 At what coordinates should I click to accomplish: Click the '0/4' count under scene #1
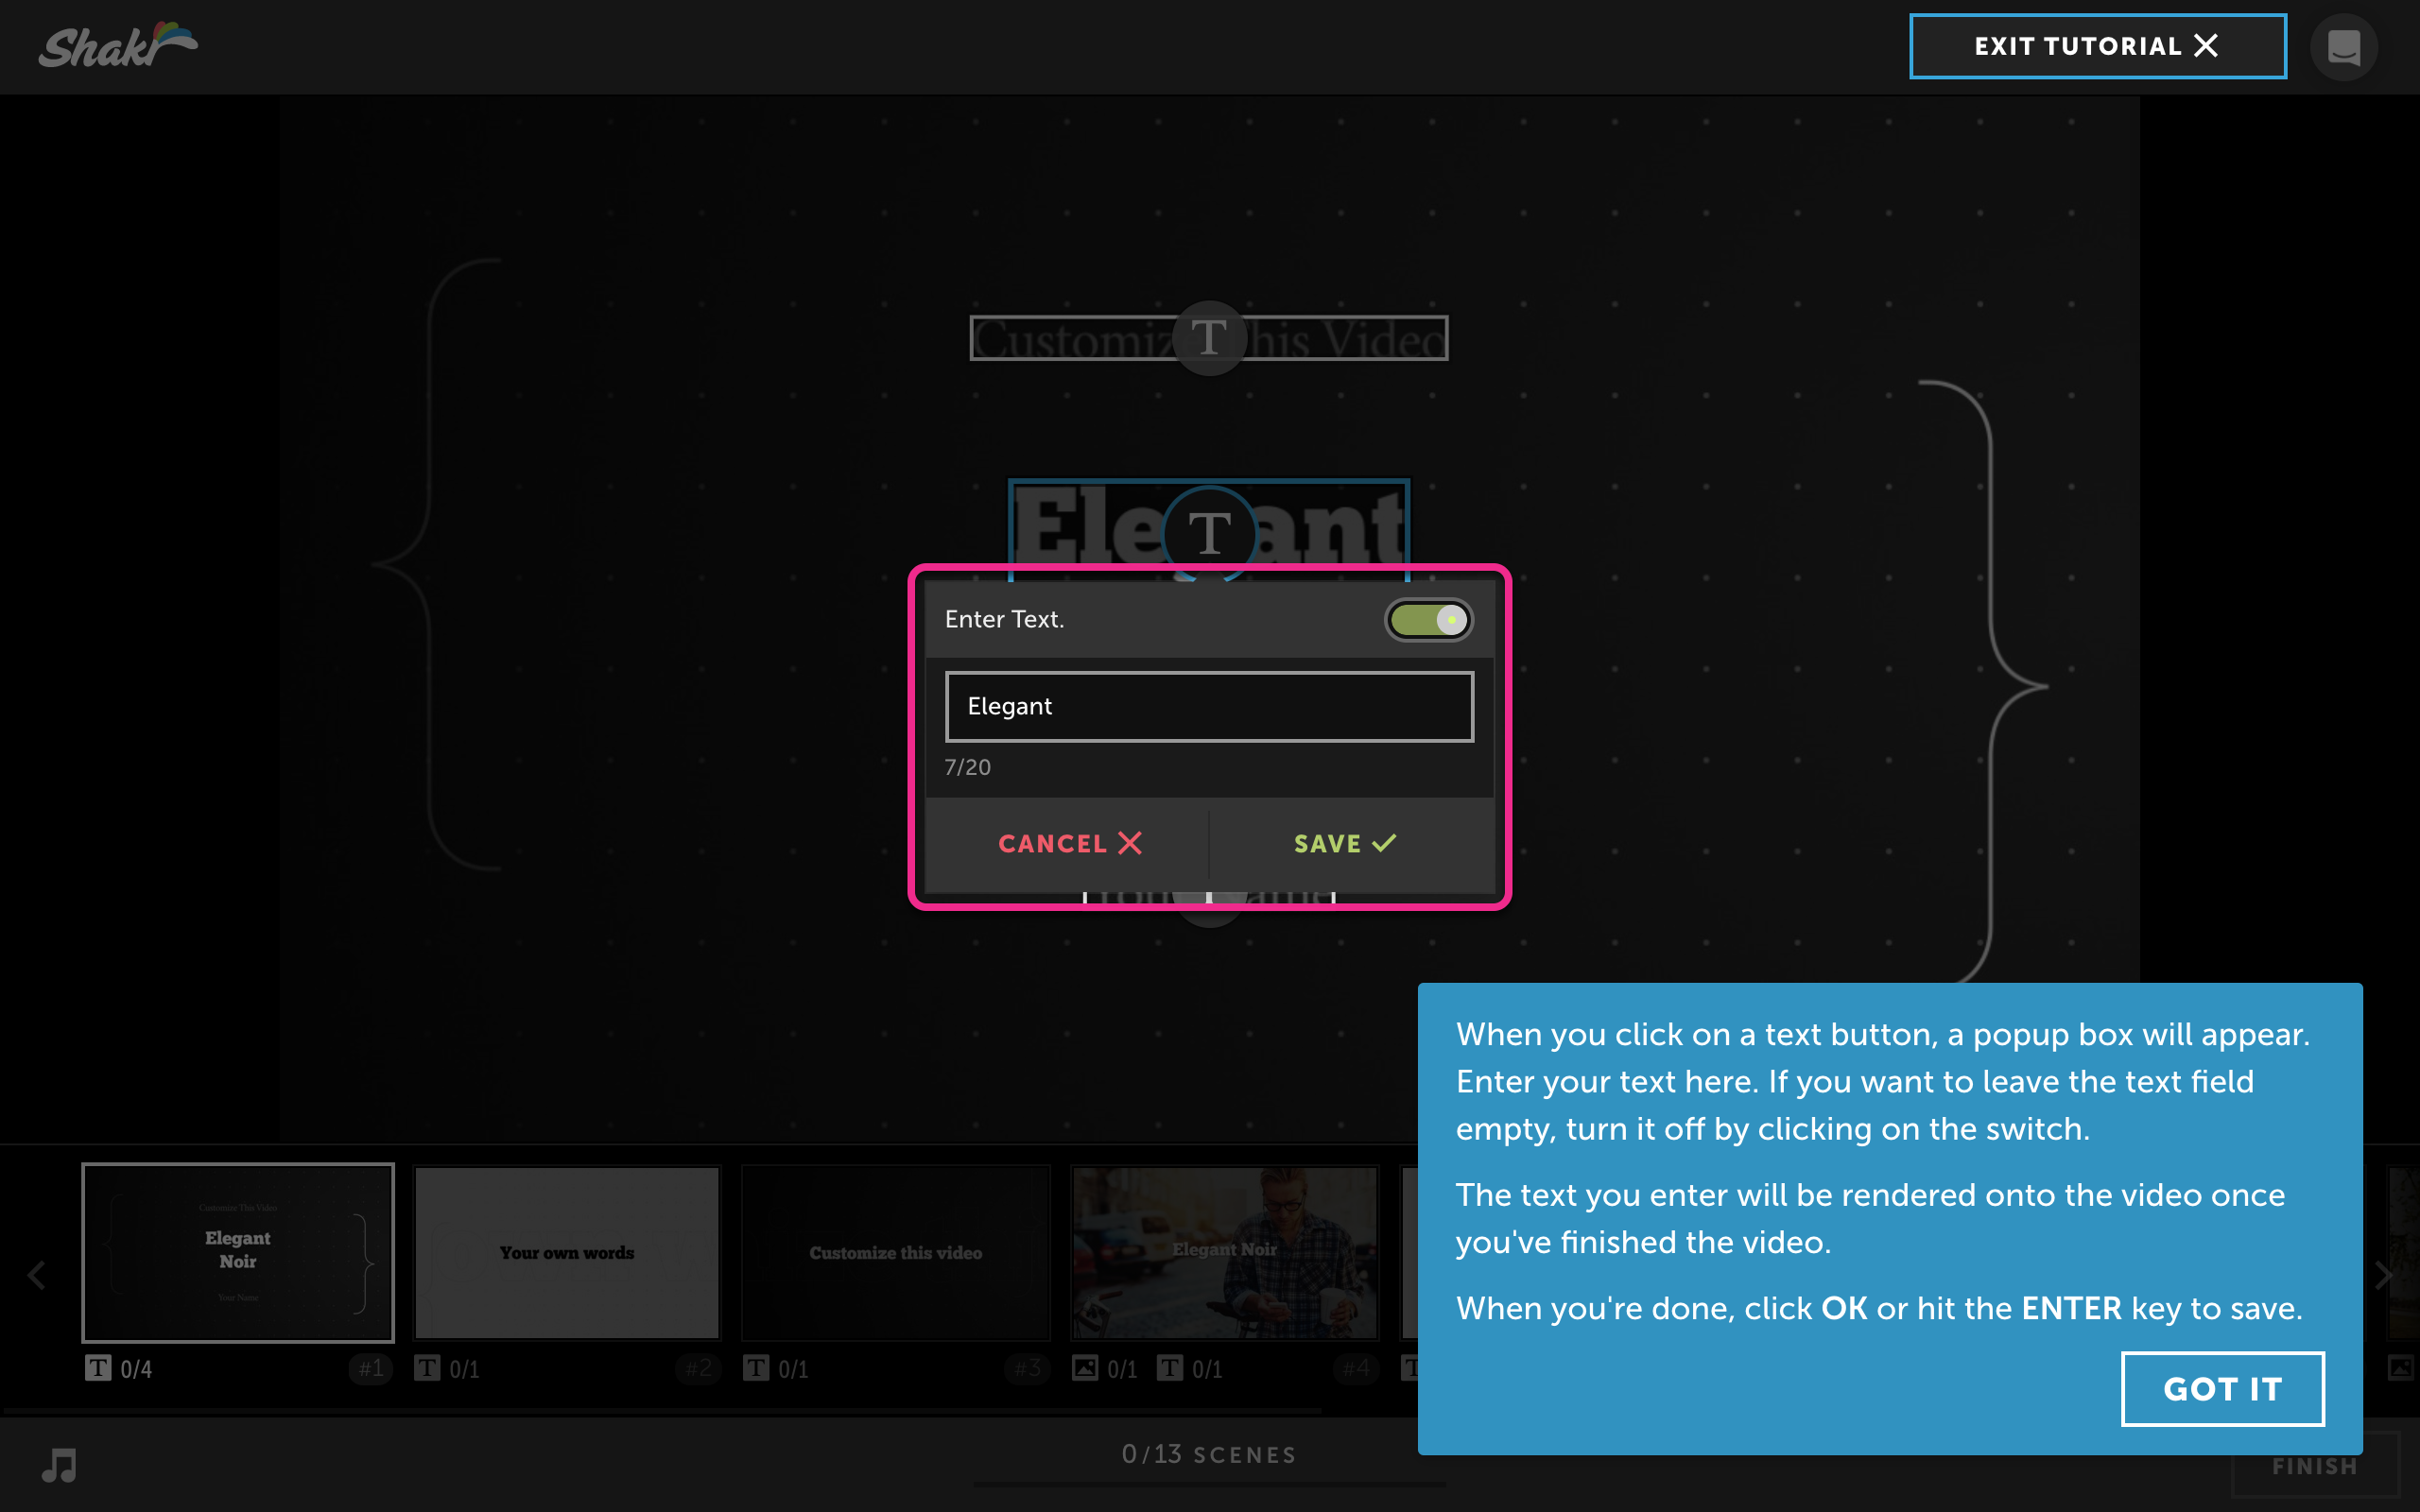136,1369
